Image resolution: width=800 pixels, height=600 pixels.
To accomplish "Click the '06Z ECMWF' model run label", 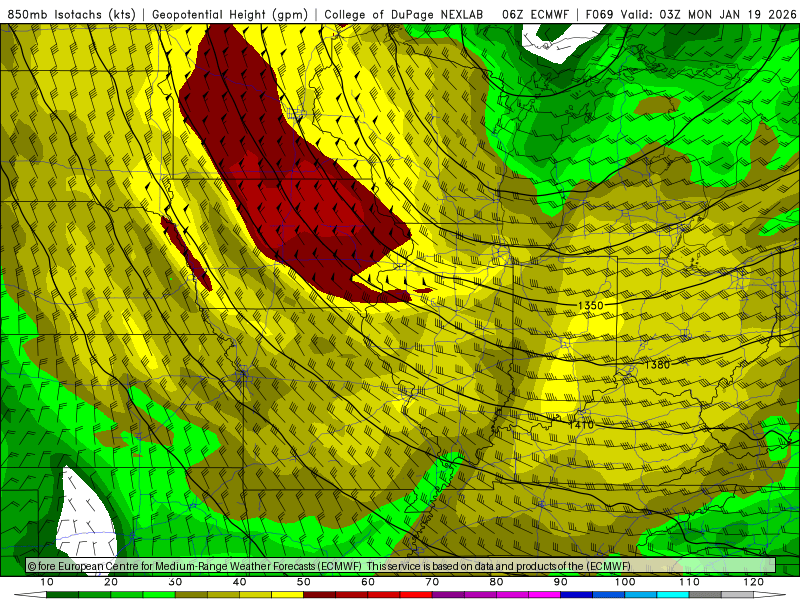I will coord(535,15).
